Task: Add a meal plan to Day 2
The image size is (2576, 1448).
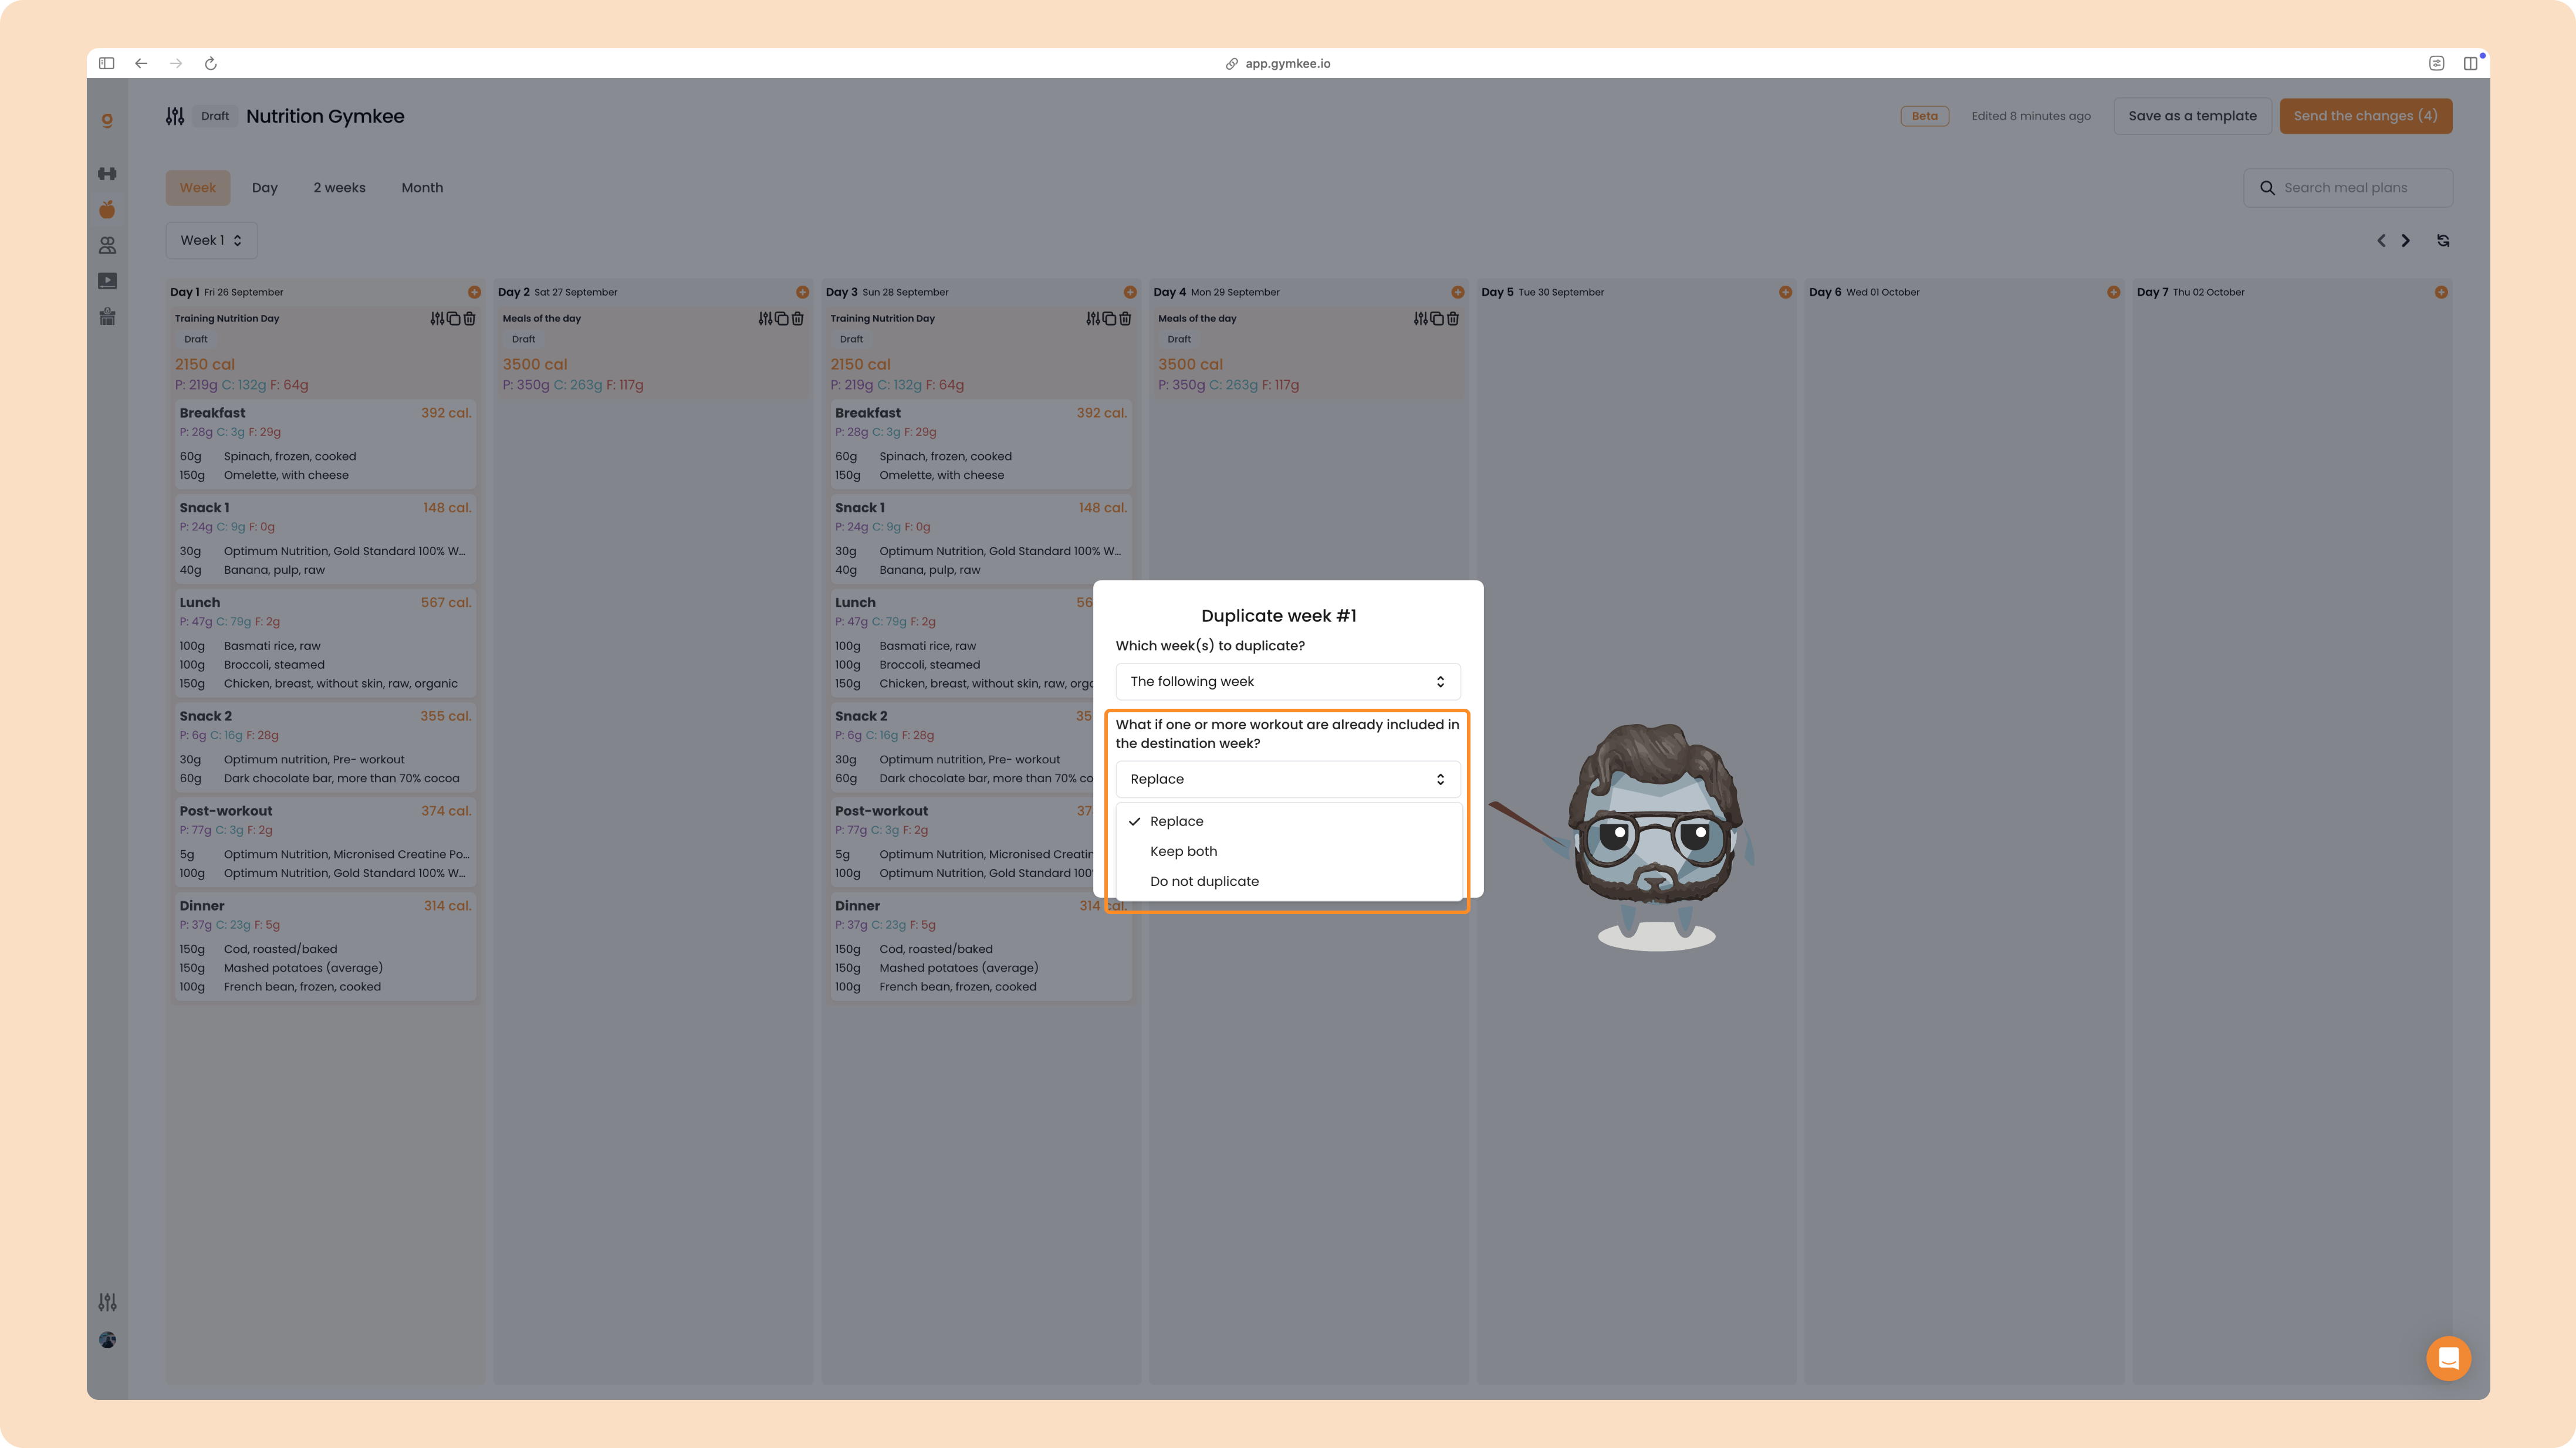Action: click(x=802, y=292)
